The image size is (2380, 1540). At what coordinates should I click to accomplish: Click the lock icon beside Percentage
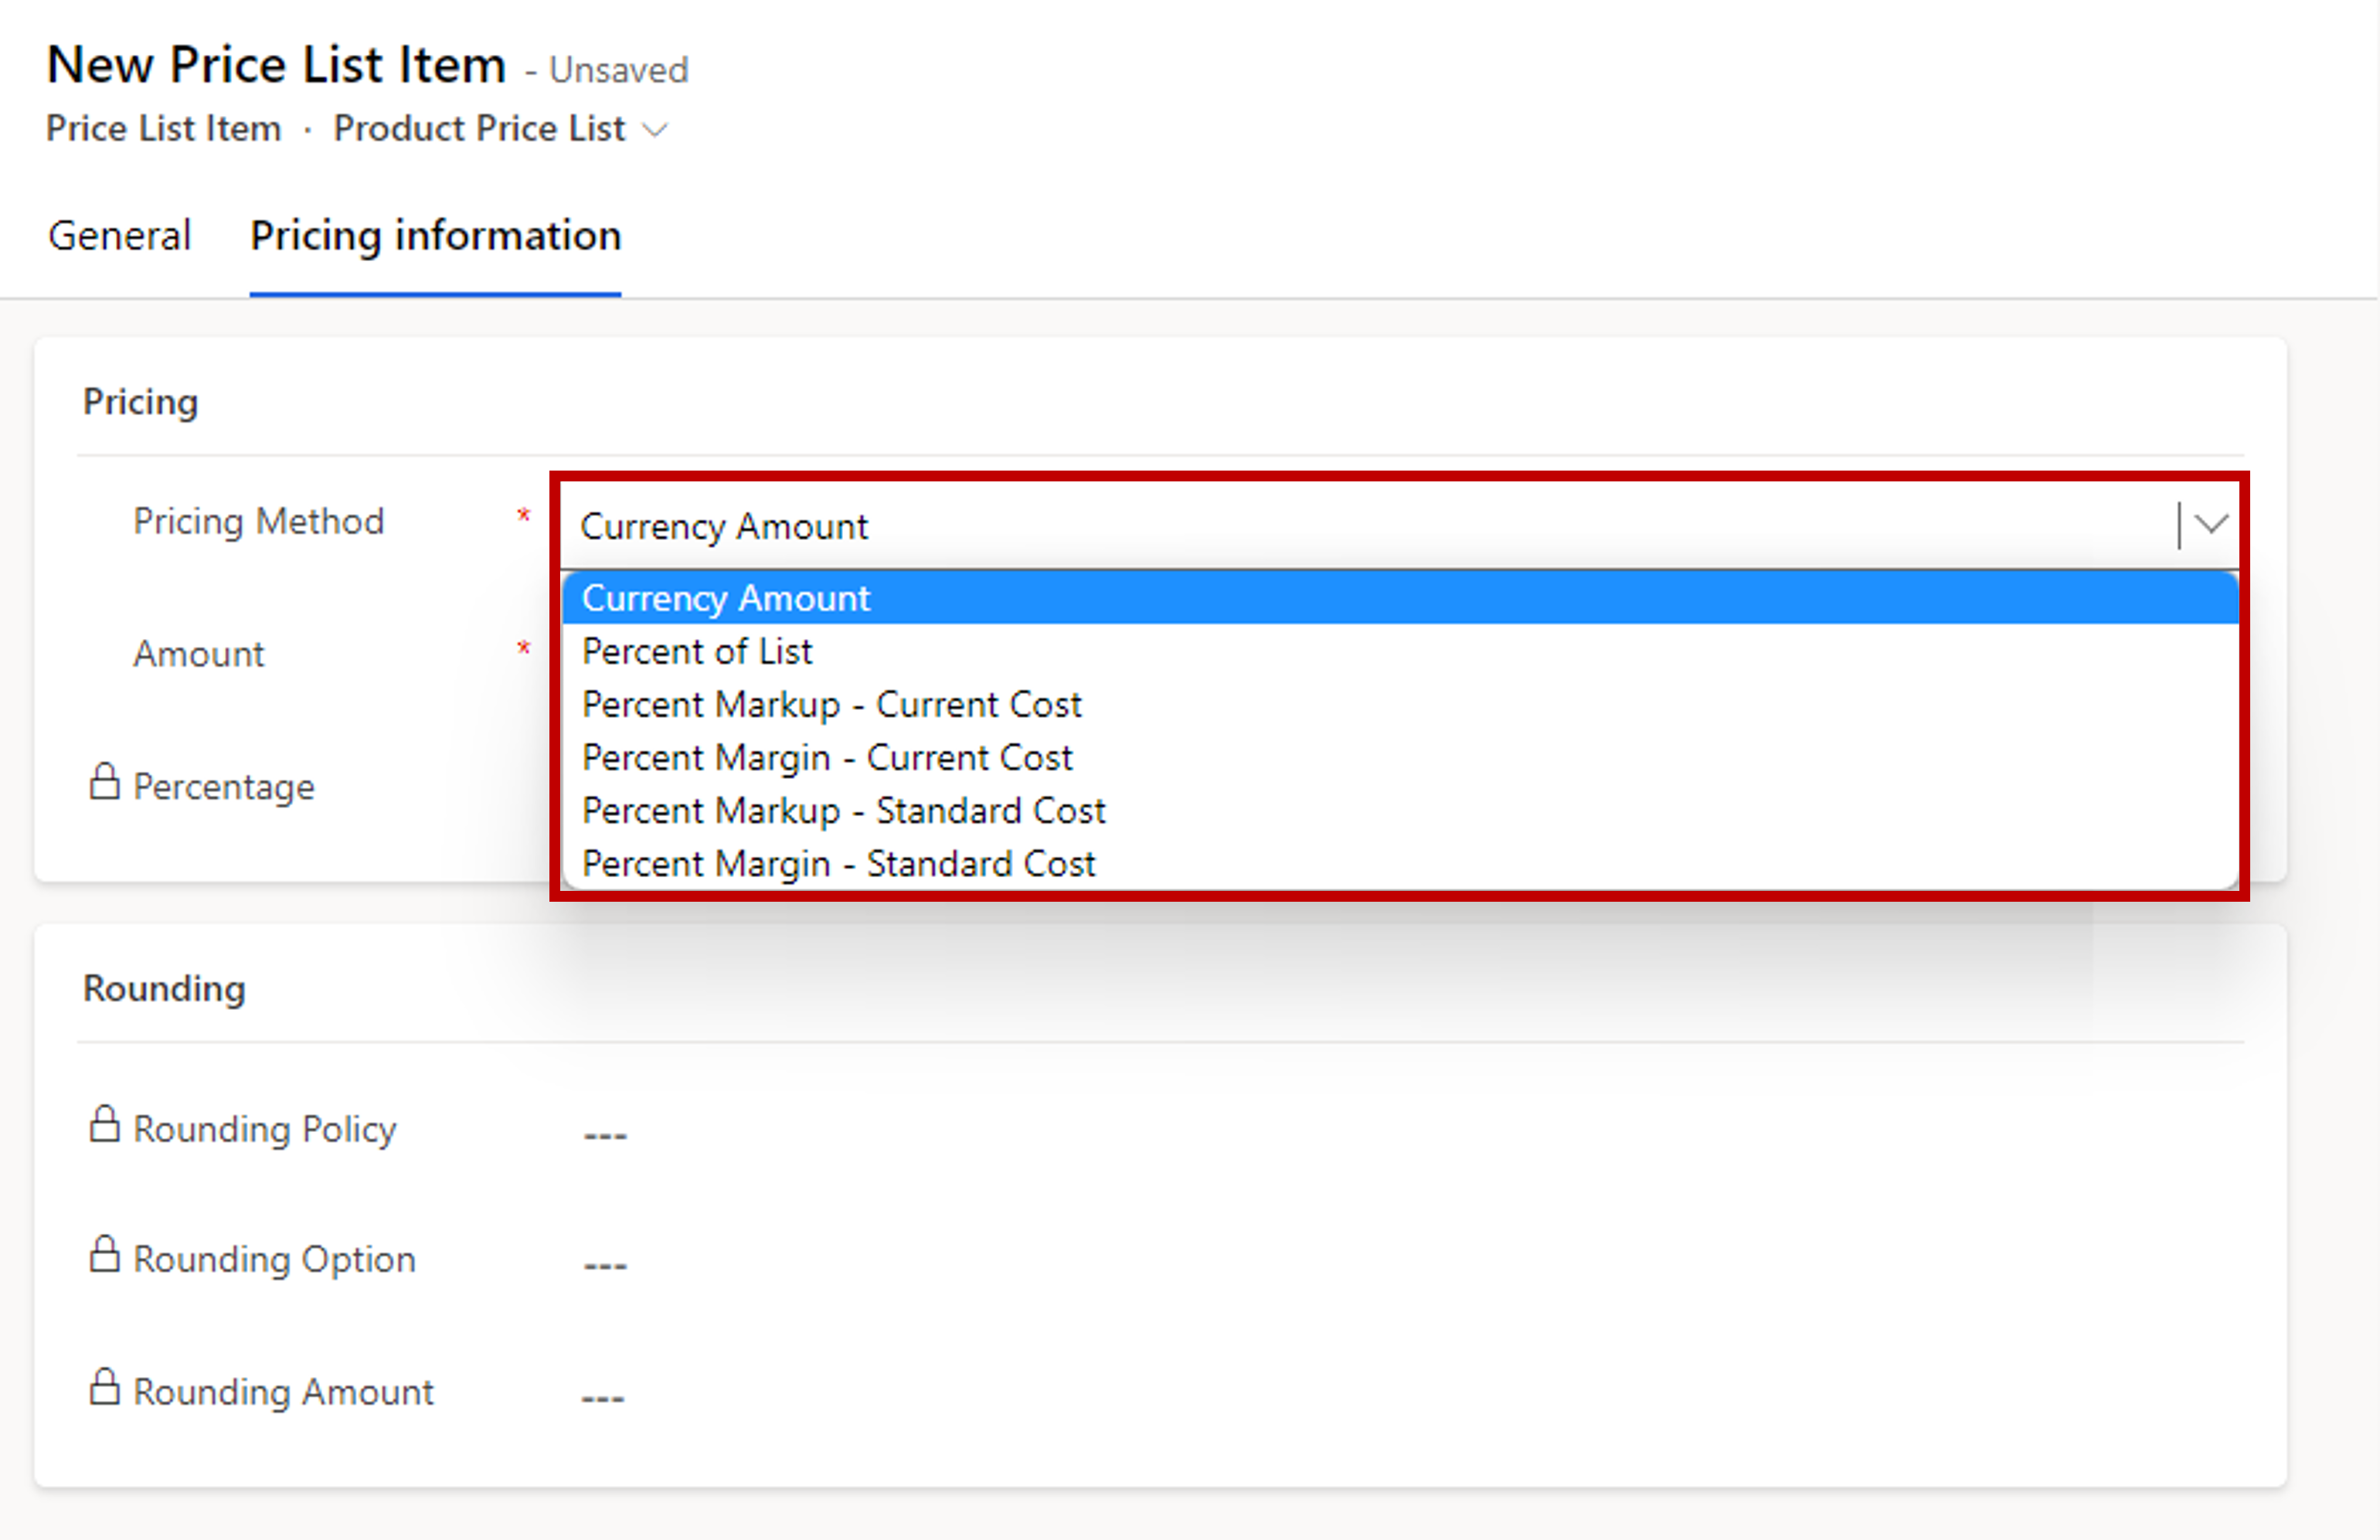(x=104, y=782)
